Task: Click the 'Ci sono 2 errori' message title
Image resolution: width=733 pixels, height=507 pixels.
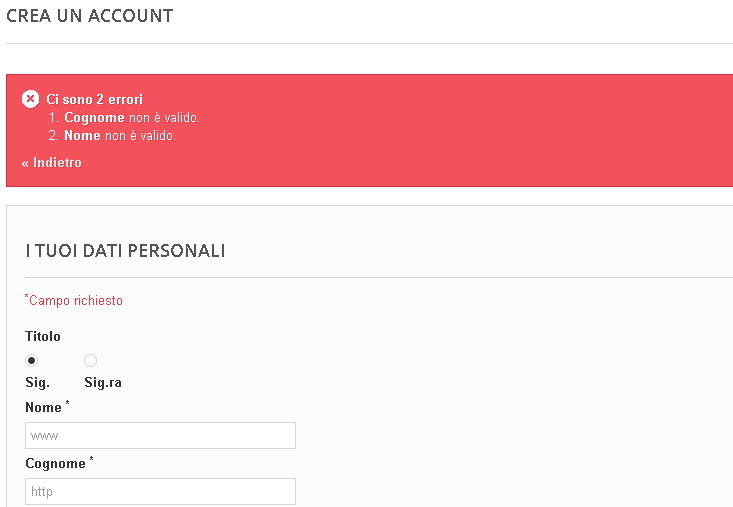Action: click(94, 99)
